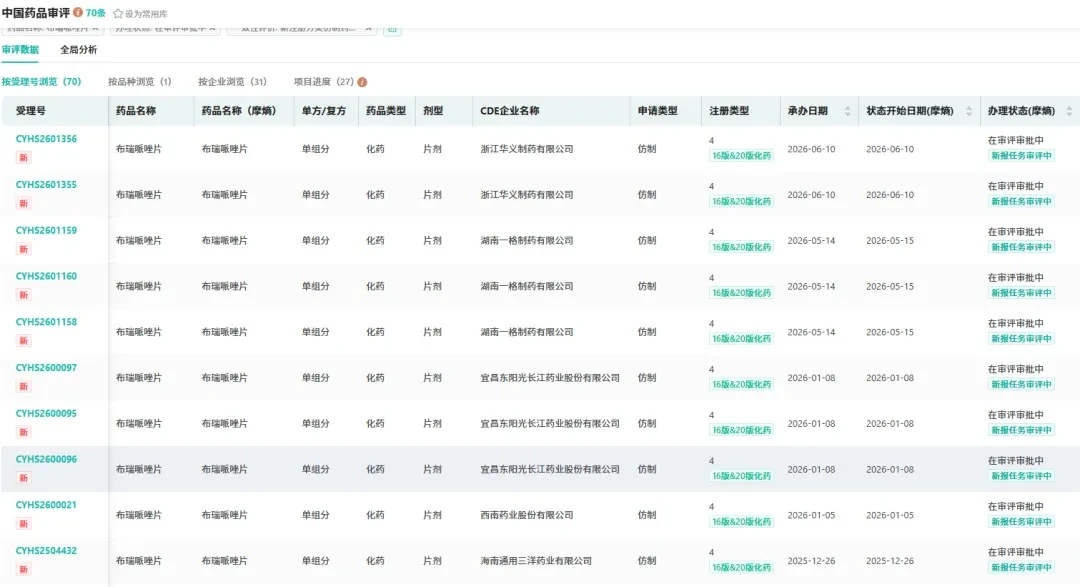The width and height of the screenshot is (1080, 587).
Task: Click the 新 badge under CYHS2600095
Action: [x=23, y=432]
